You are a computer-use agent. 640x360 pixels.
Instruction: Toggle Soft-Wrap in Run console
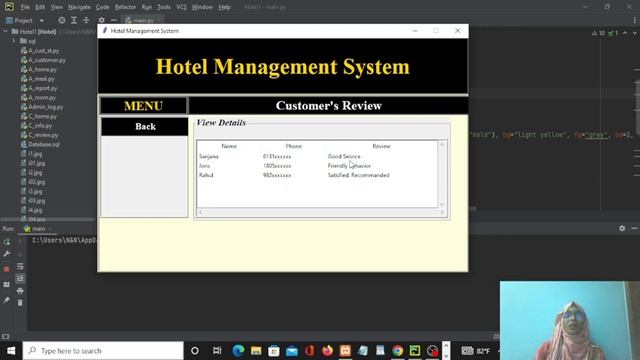tap(20, 267)
